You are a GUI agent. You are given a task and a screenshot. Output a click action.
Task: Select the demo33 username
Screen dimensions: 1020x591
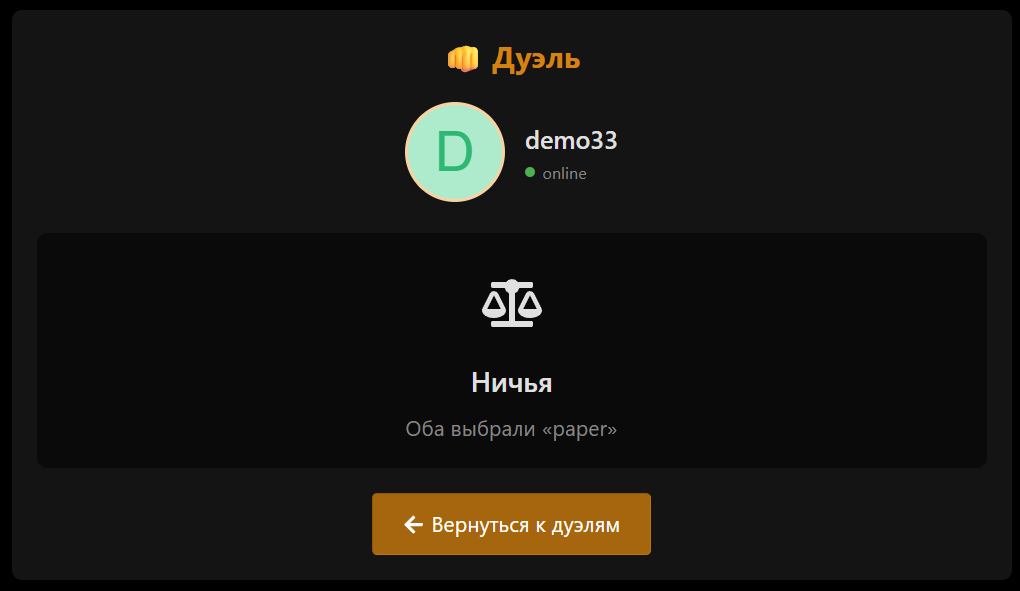(x=571, y=140)
